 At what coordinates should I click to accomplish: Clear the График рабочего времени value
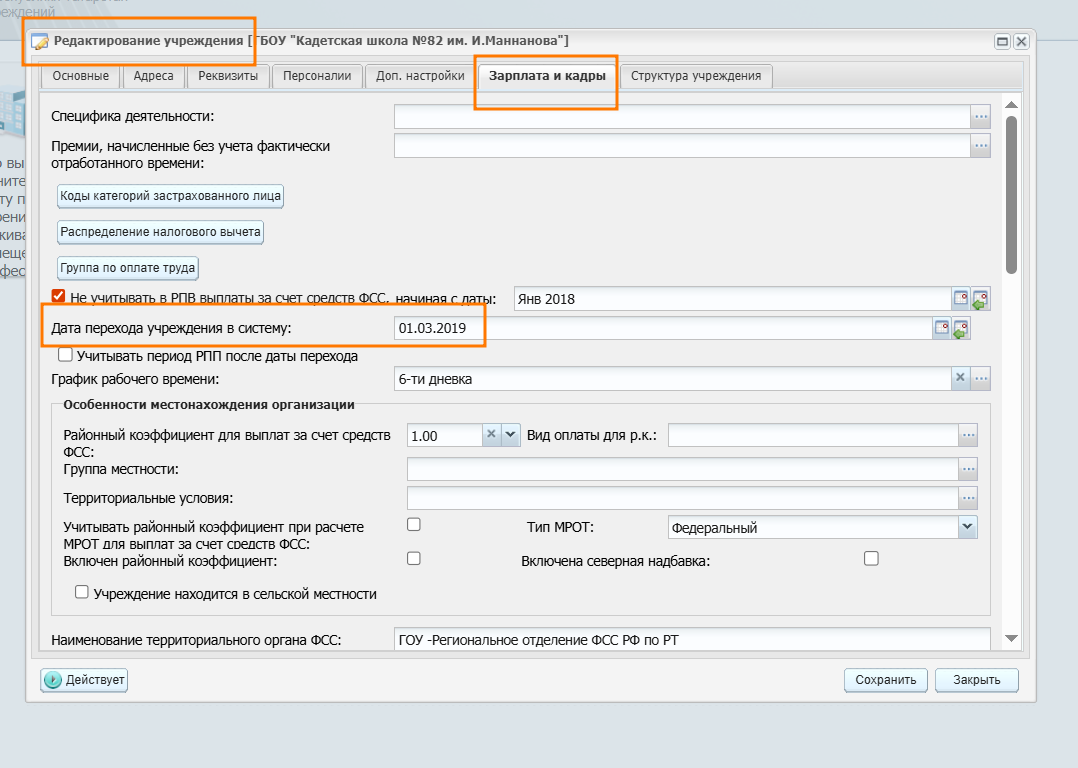[x=960, y=378]
